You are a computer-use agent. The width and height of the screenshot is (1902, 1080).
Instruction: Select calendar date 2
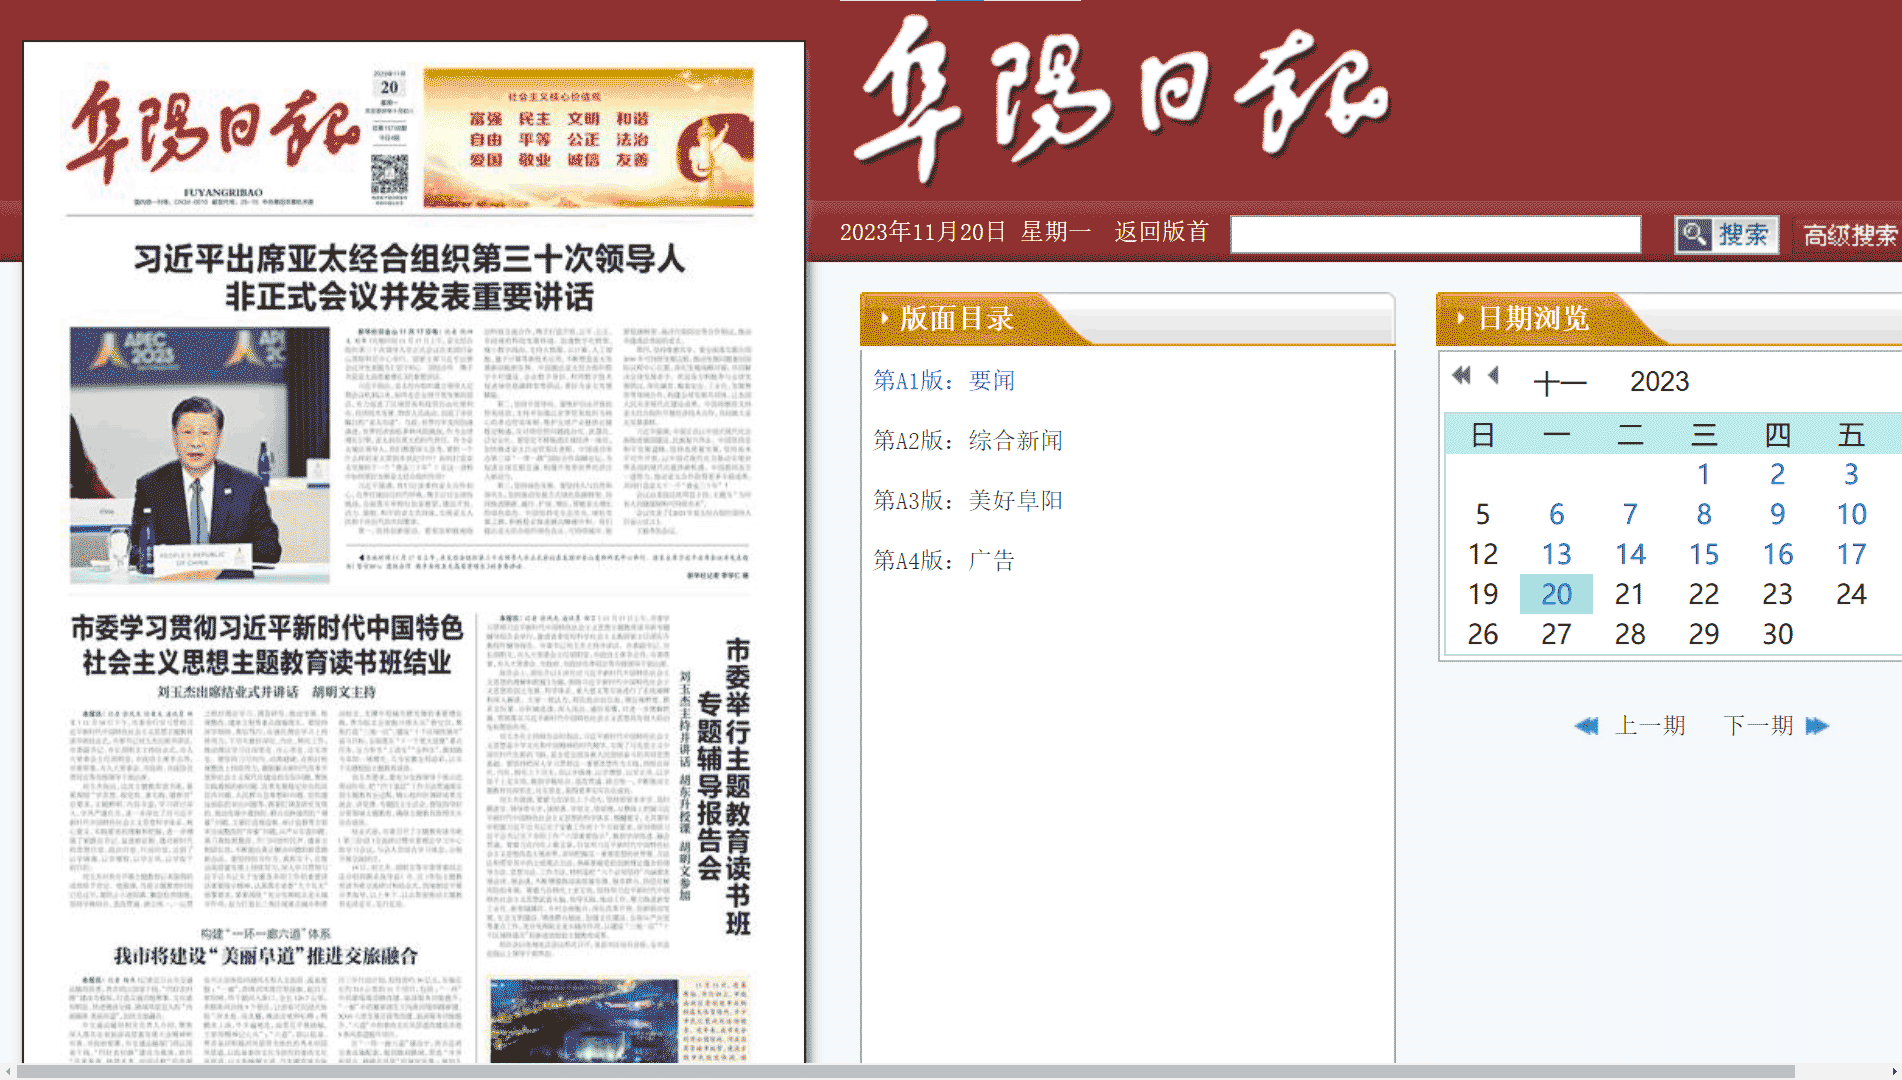(1778, 474)
